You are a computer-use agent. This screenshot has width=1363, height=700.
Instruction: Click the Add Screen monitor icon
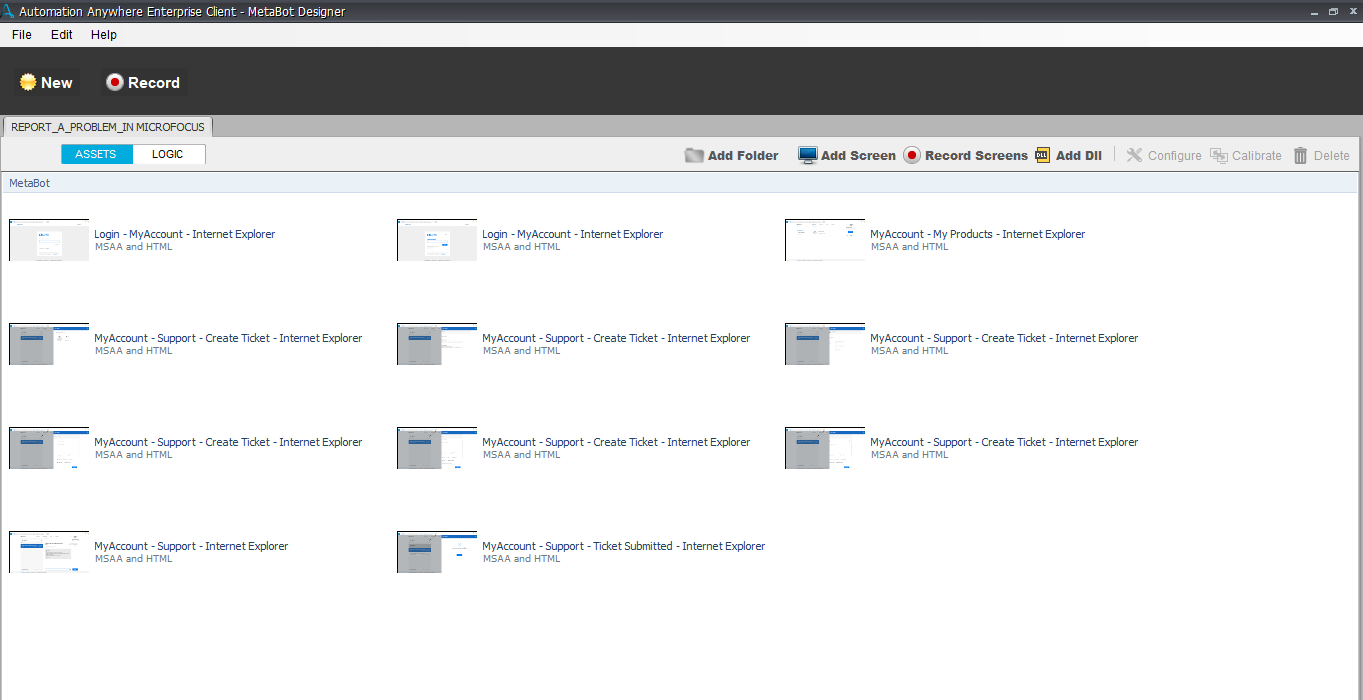808,155
